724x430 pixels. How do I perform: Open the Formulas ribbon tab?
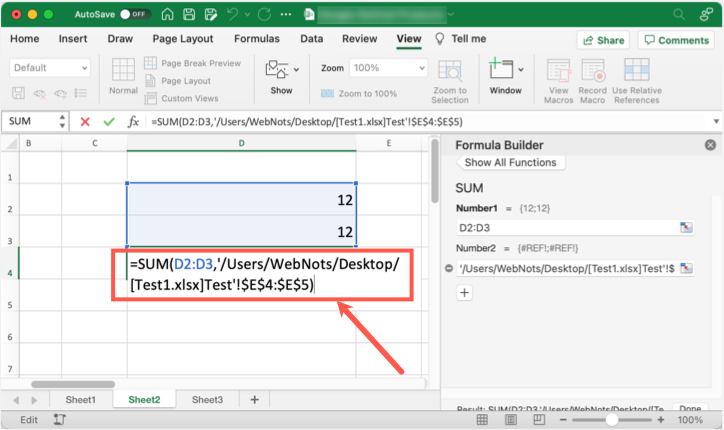pos(257,39)
